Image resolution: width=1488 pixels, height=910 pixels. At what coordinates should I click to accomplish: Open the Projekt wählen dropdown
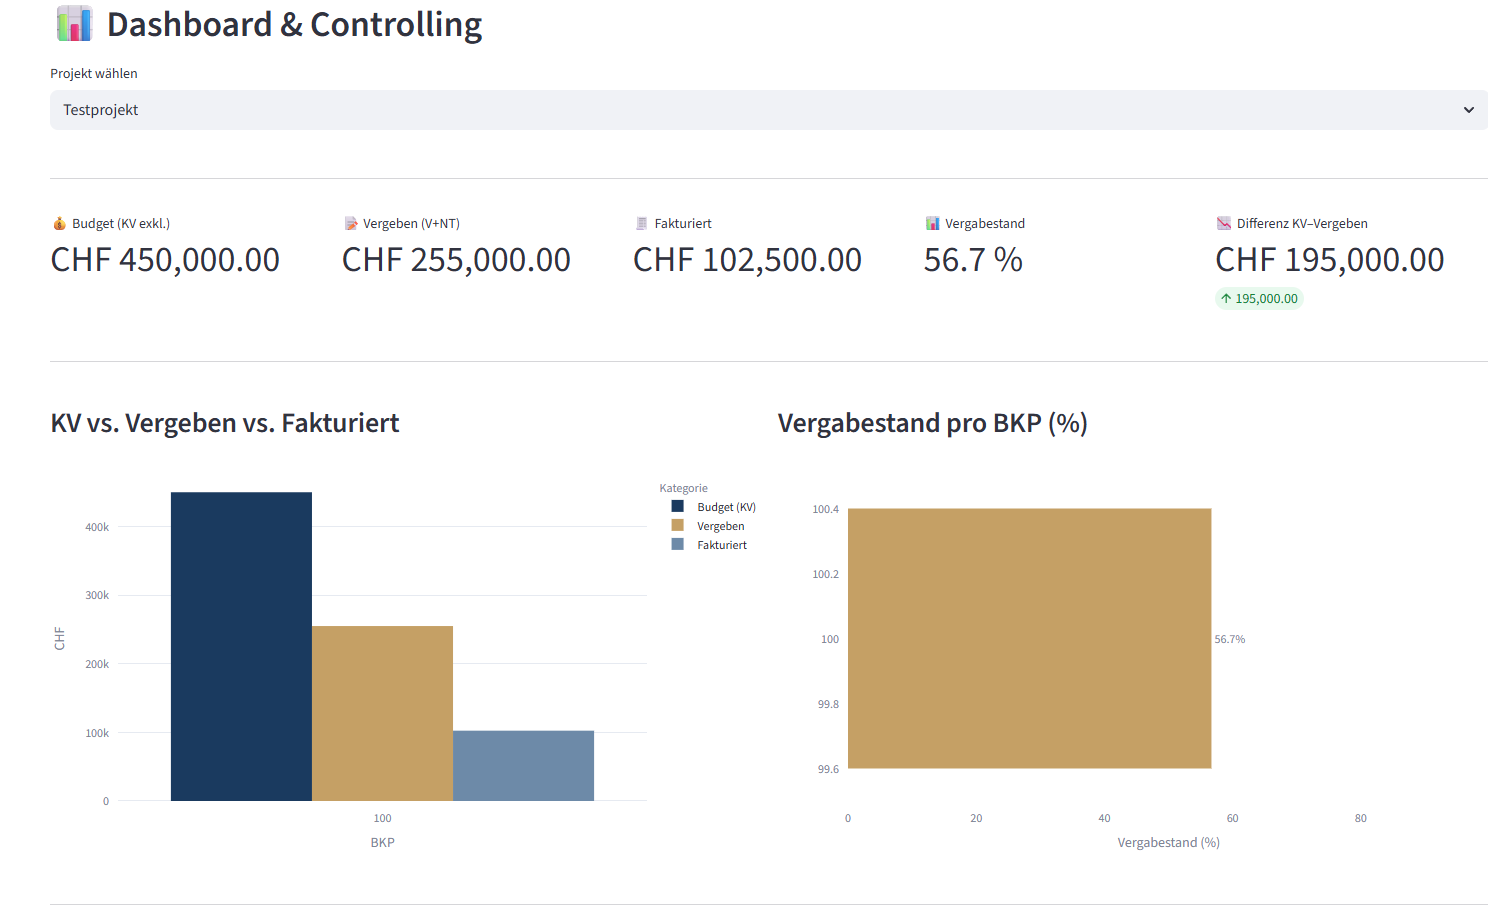tap(760, 110)
